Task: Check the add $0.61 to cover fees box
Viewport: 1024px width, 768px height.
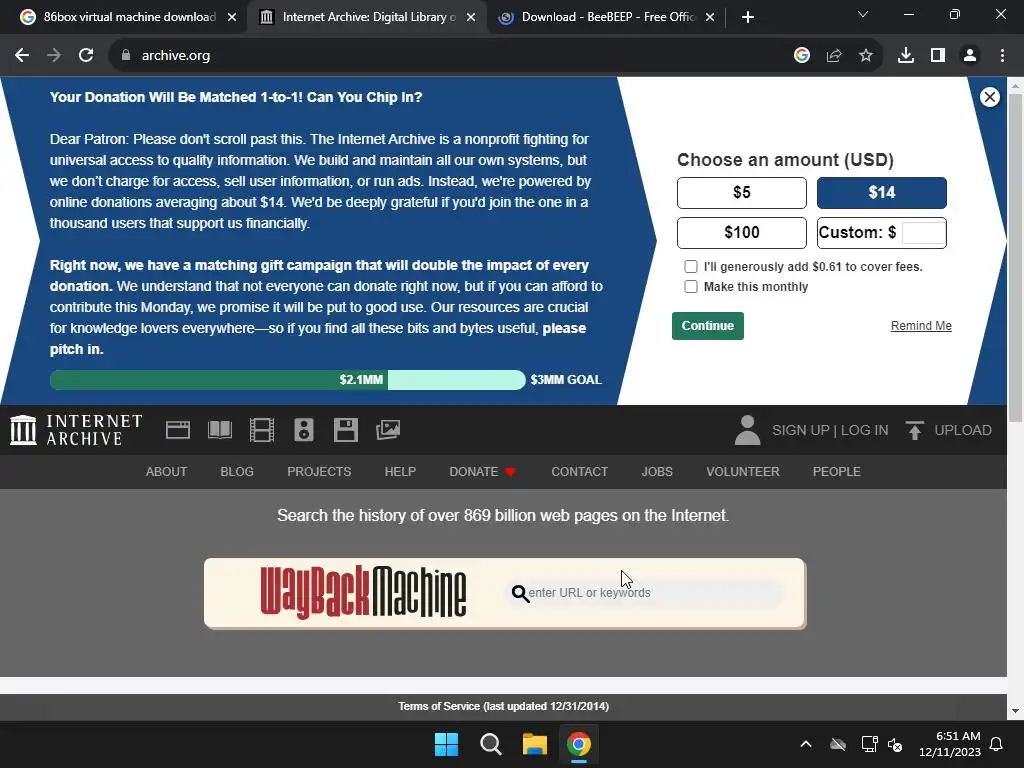Action: 690,266
